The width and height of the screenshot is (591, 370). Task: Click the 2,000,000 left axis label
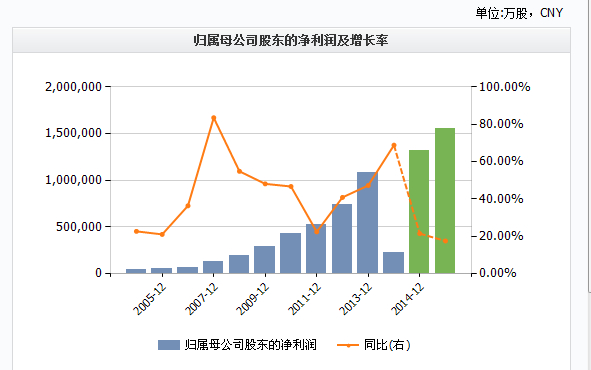tap(73, 87)
